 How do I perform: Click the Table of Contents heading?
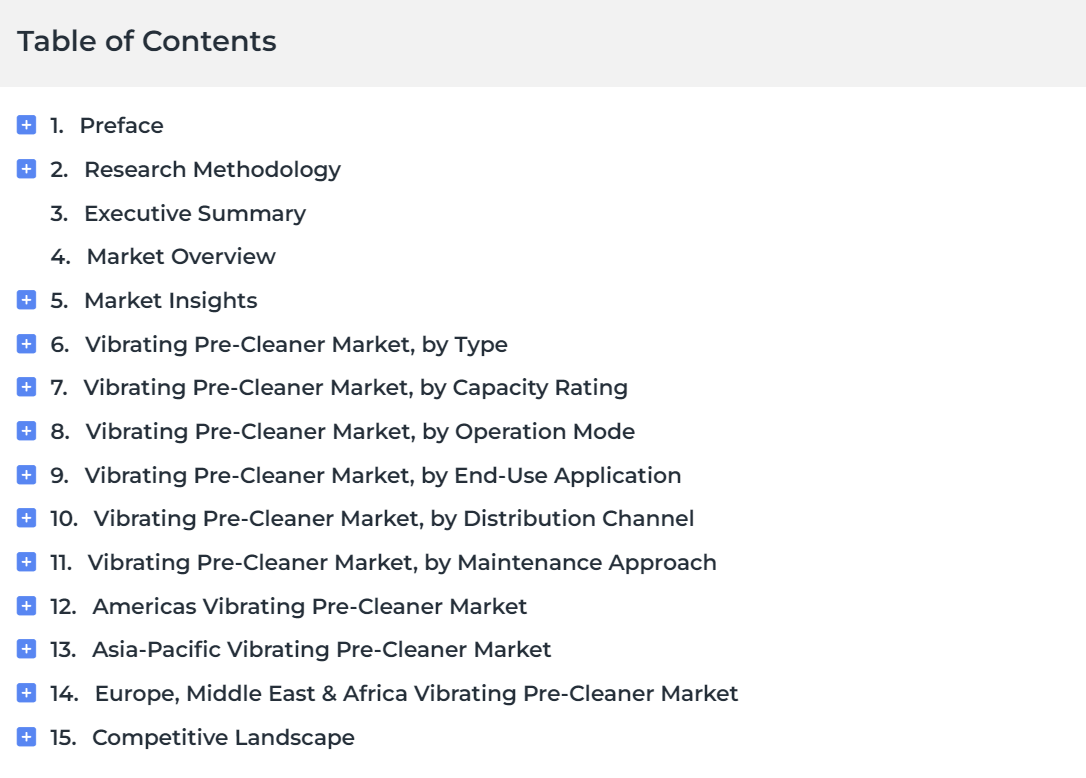[x=147, y=42]
